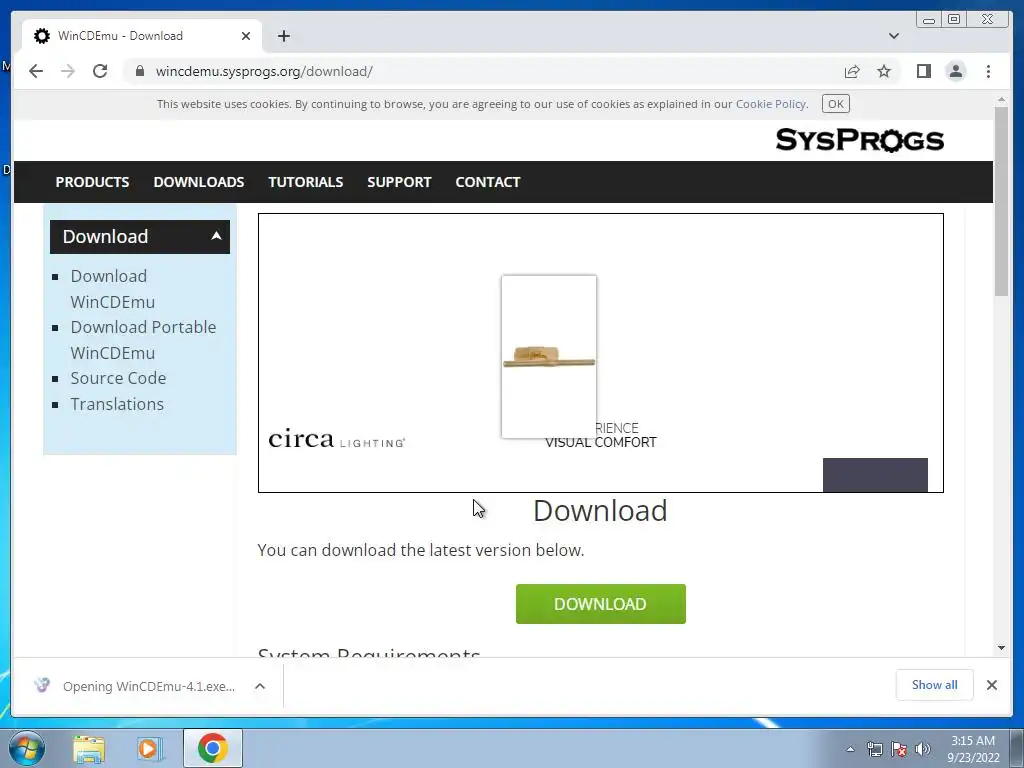Click the network tray icon
The image size is (1024, 768).
[874, 749]
